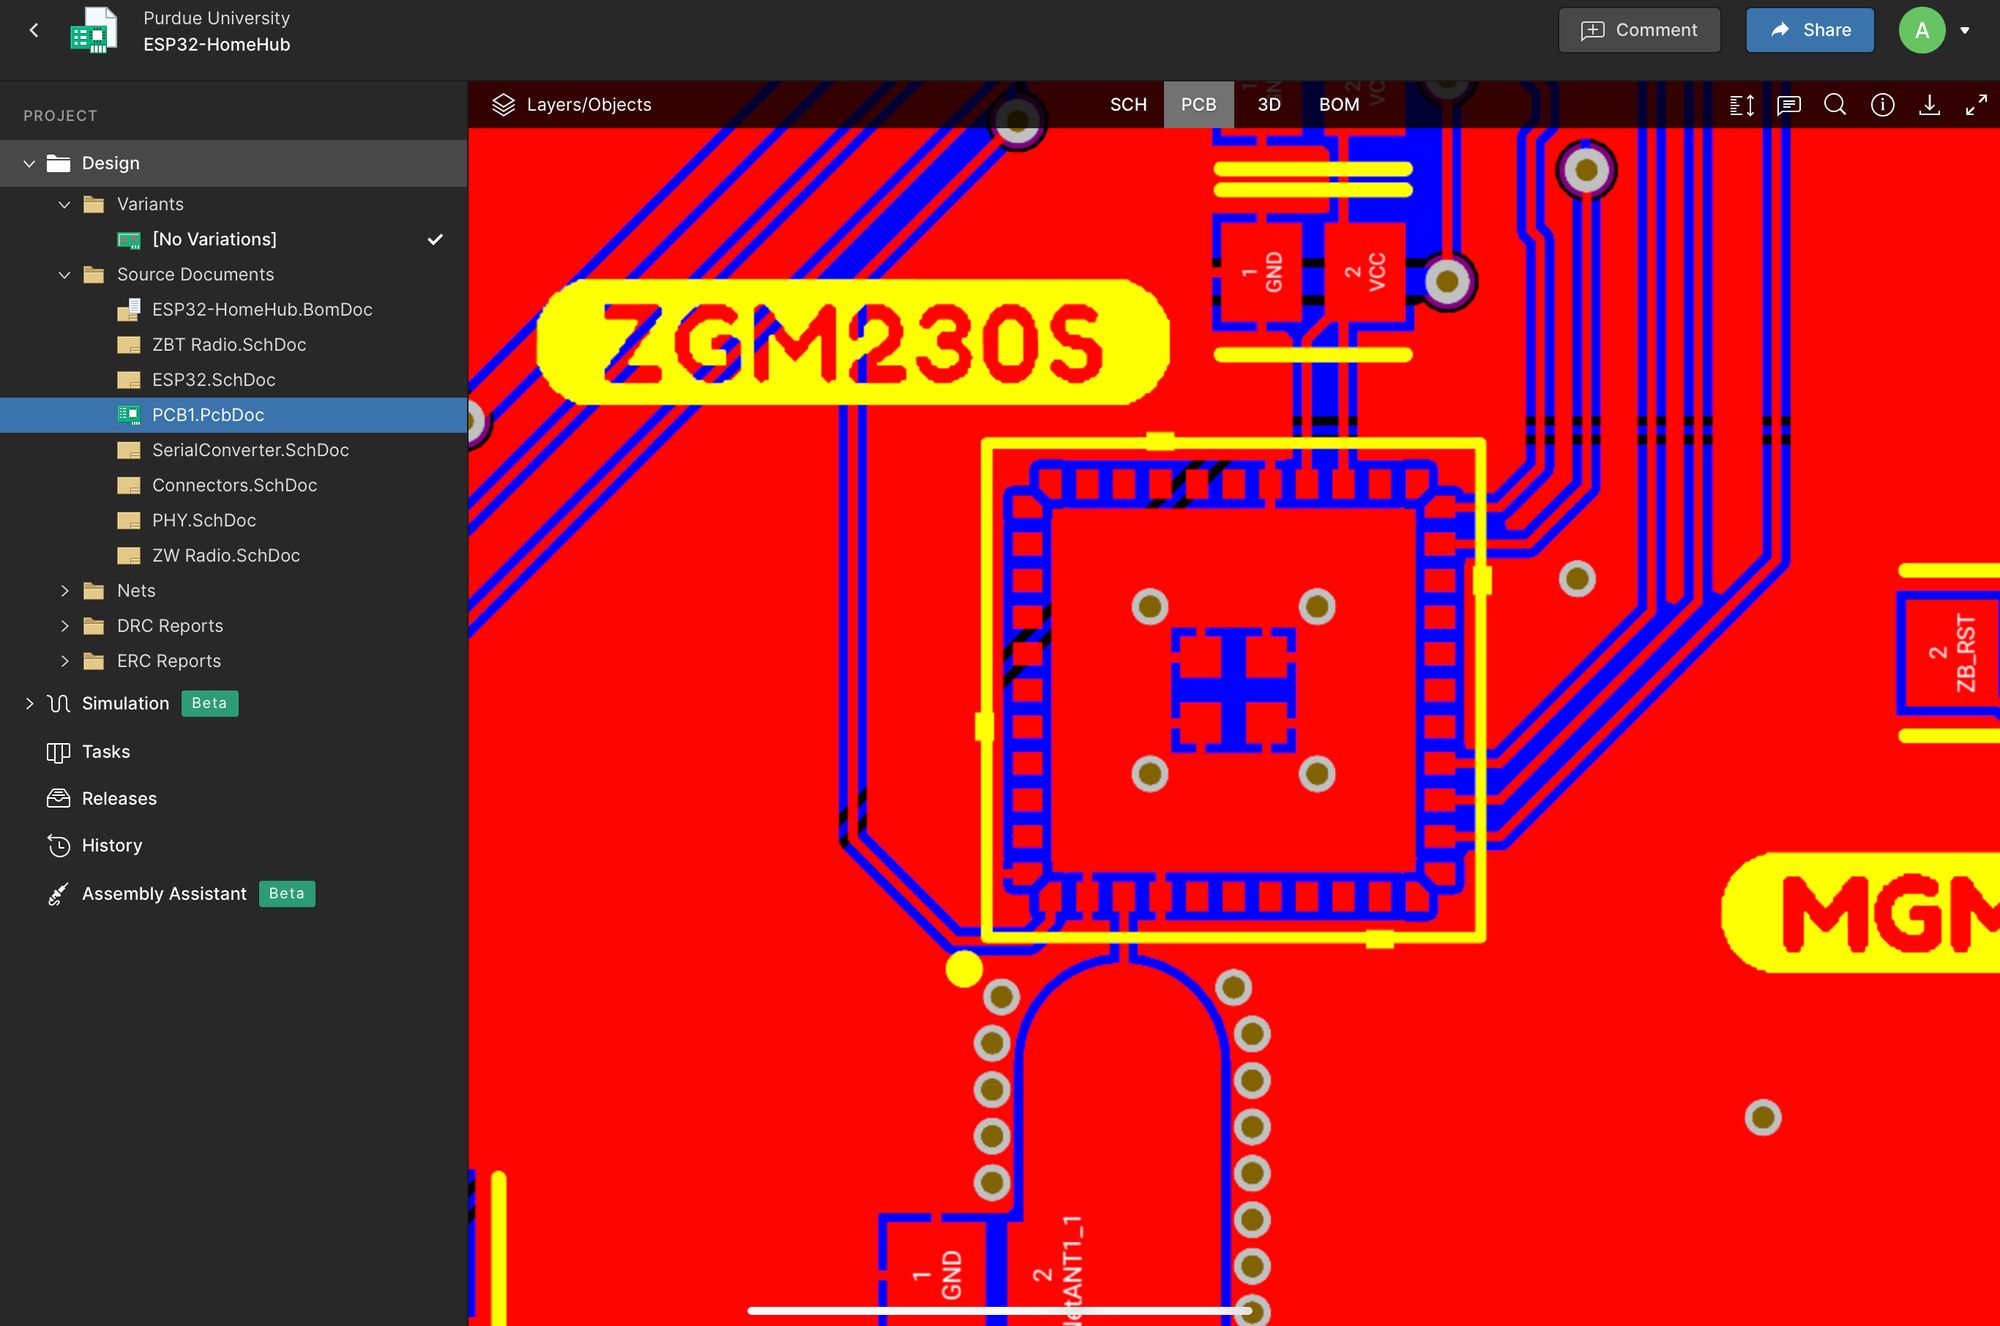Image resolution: width=2000 pixels, height=1326 pixels.
Task: Collapse the Variants folder
Action: (64, 204)
